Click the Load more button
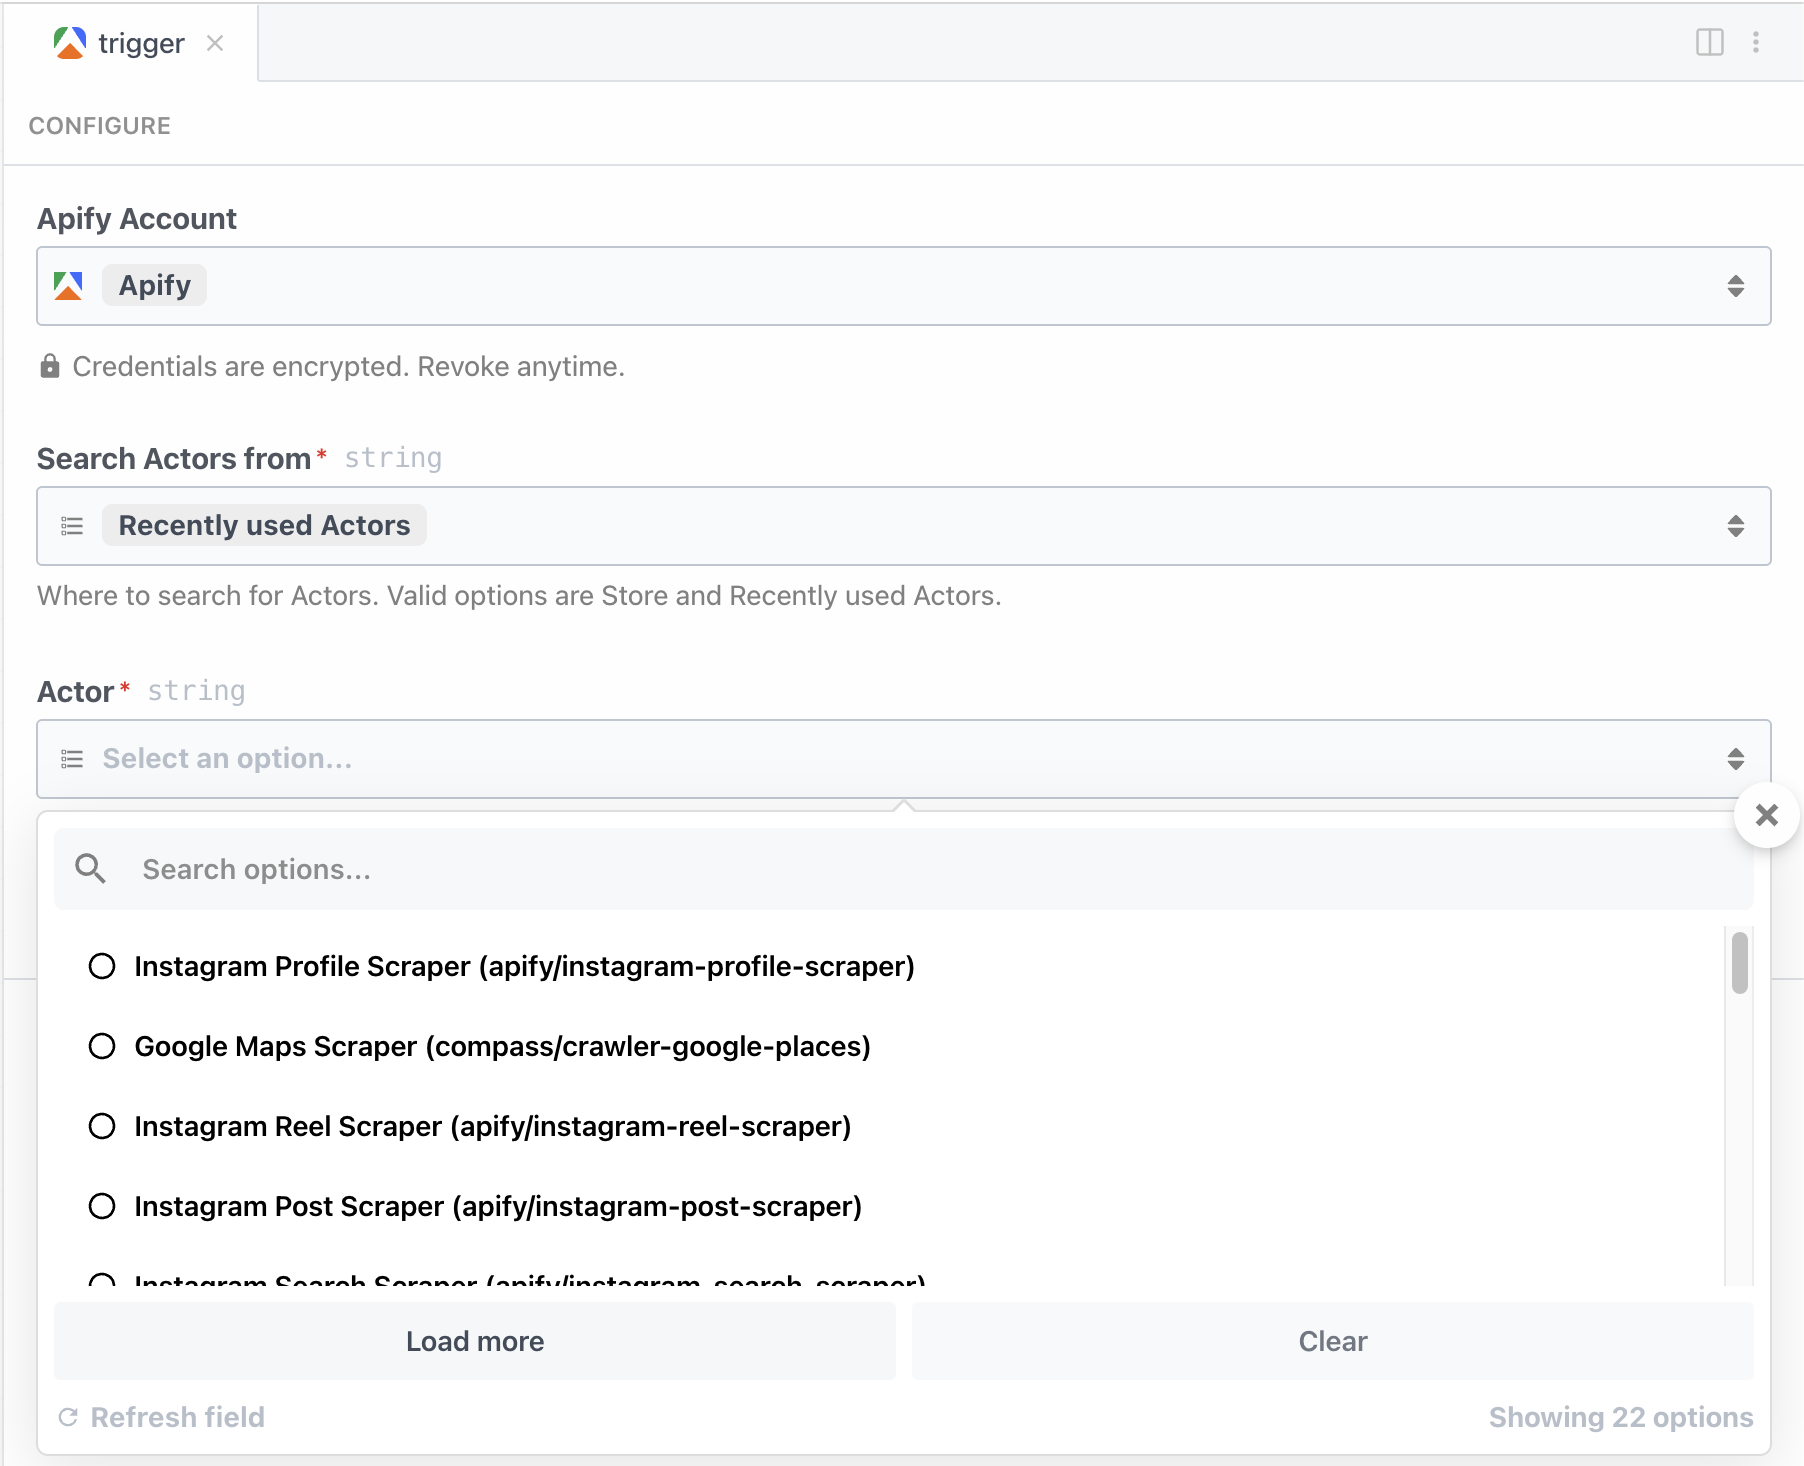Image resolution: width=1804 pixels, height=1466 pixels. 474,1341
